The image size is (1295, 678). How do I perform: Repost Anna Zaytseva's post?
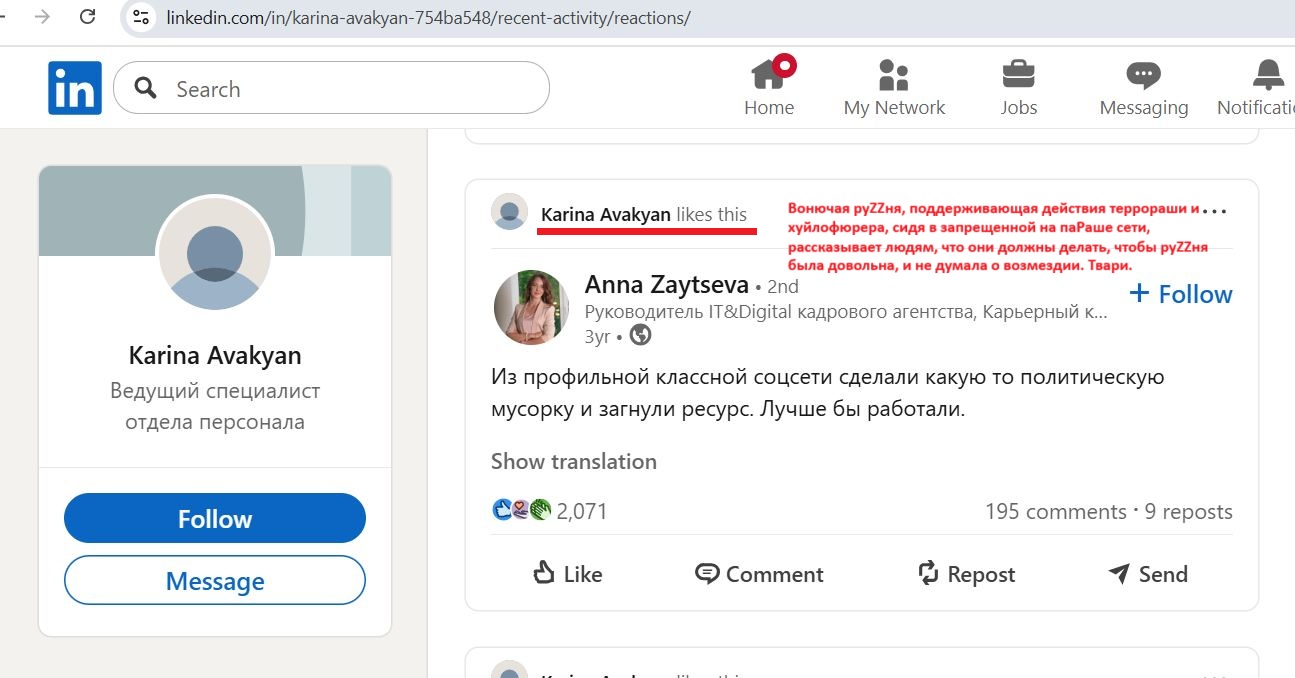point(966,574)
